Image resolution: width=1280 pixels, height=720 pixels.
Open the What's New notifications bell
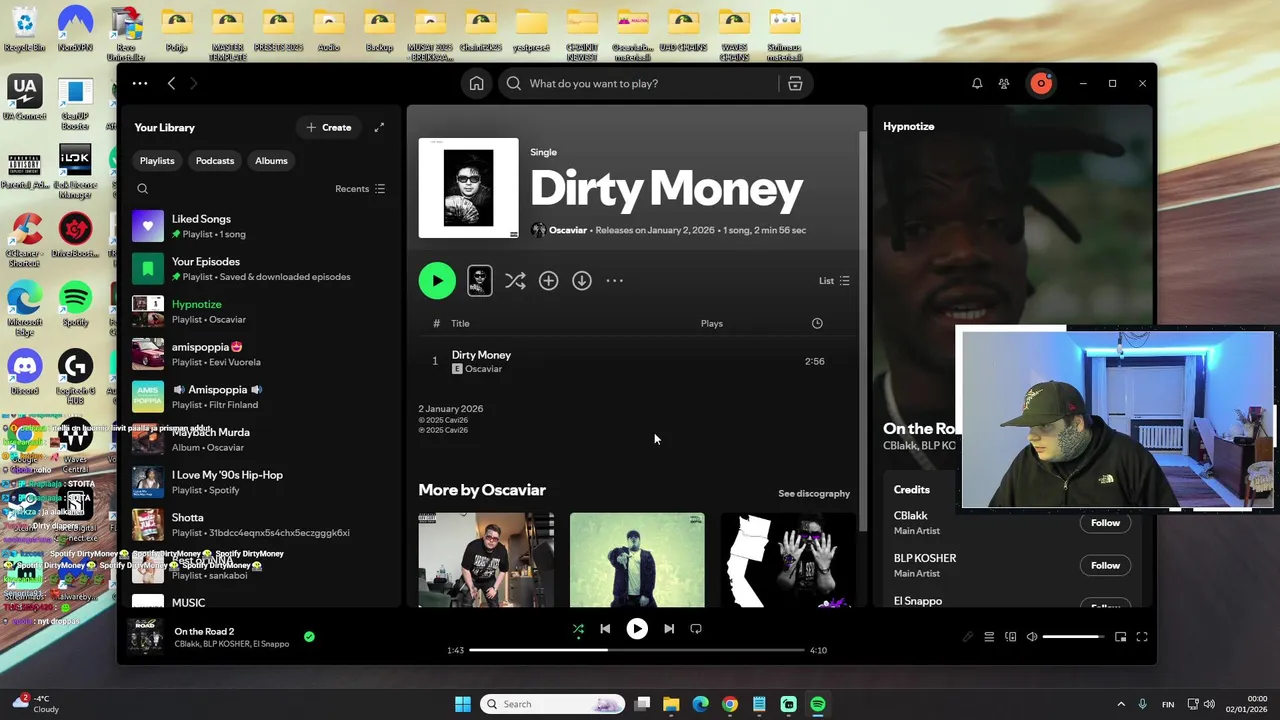[x=977, y=84]
